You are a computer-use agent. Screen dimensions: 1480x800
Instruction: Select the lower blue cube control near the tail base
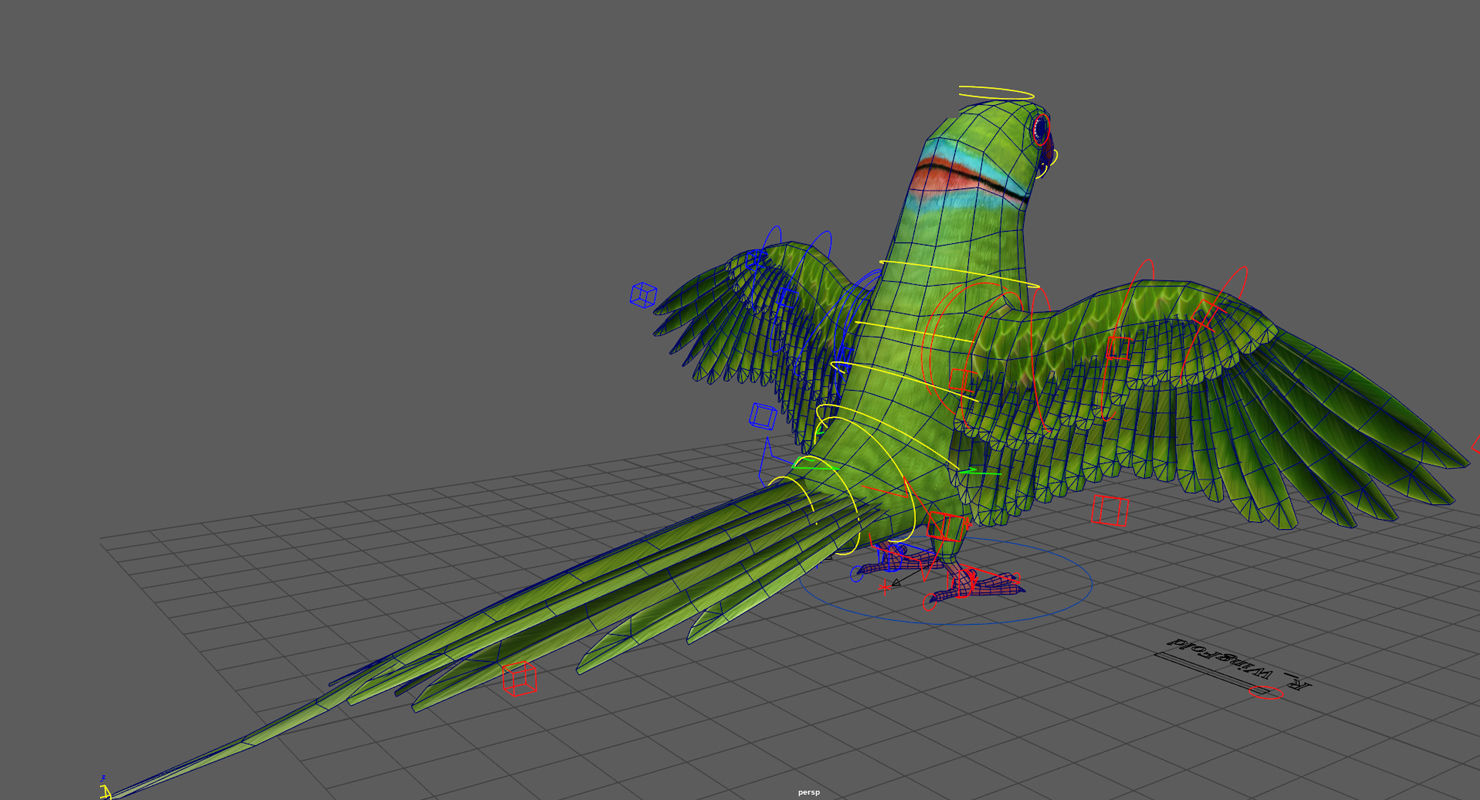(x=763, y=416)
